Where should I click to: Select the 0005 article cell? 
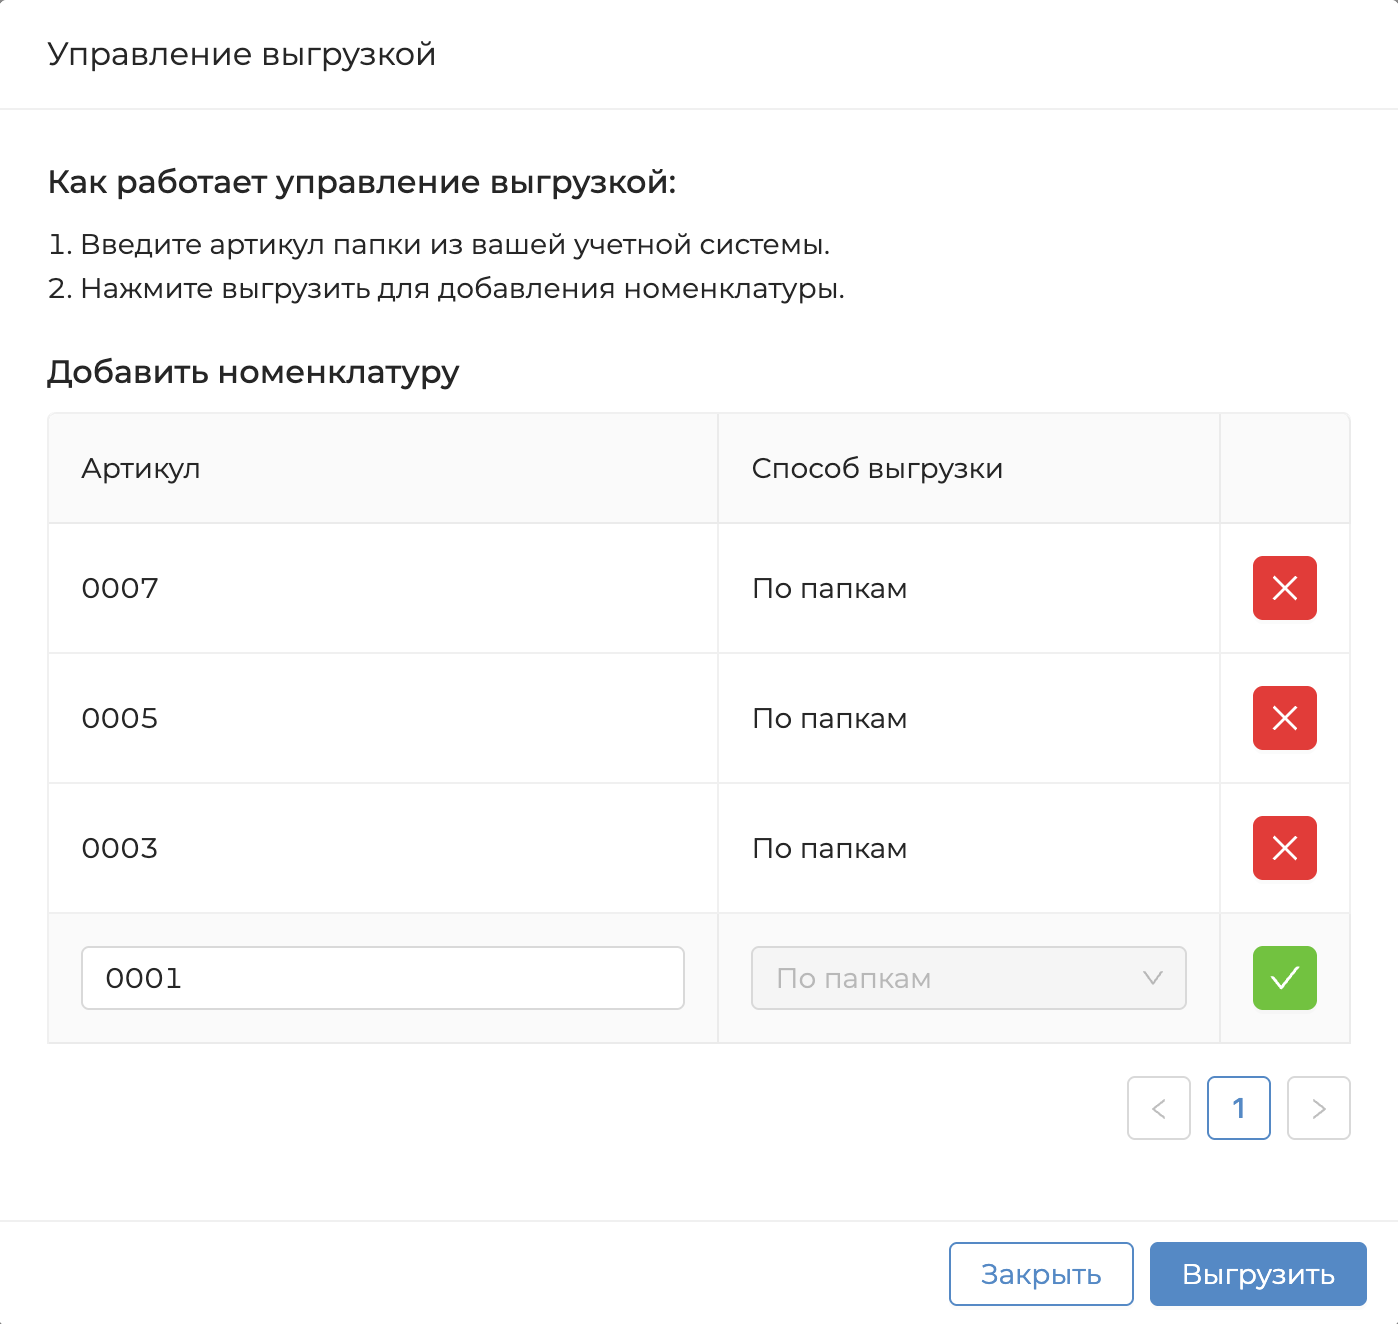(120, 718)
